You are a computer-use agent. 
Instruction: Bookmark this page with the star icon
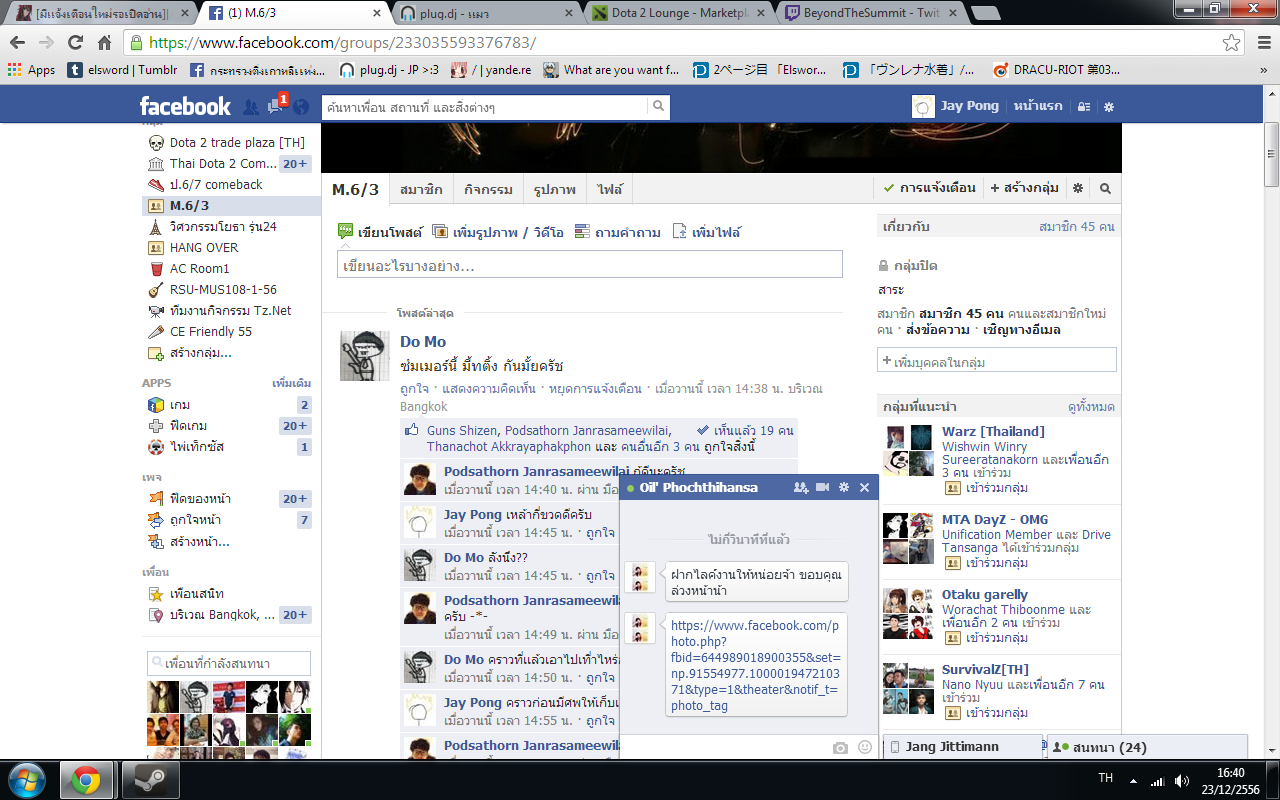point(1231,43)
